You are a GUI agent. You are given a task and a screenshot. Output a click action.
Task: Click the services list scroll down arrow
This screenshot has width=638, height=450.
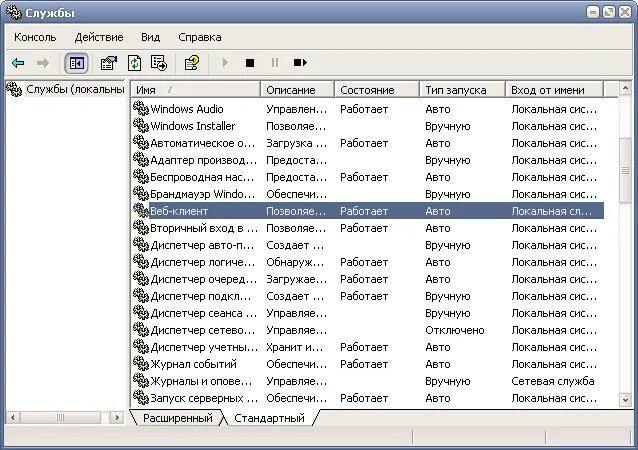tap(625, 399)
